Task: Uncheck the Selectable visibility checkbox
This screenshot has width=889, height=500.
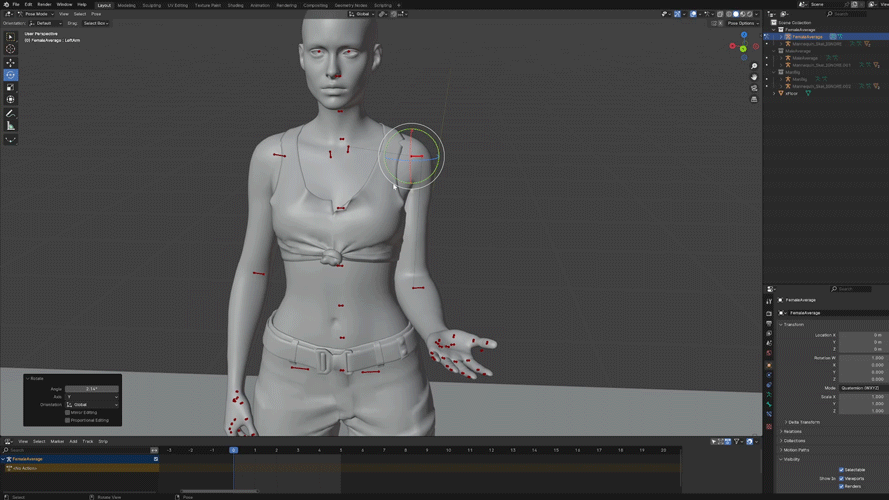Action: [x=841, y=469]
